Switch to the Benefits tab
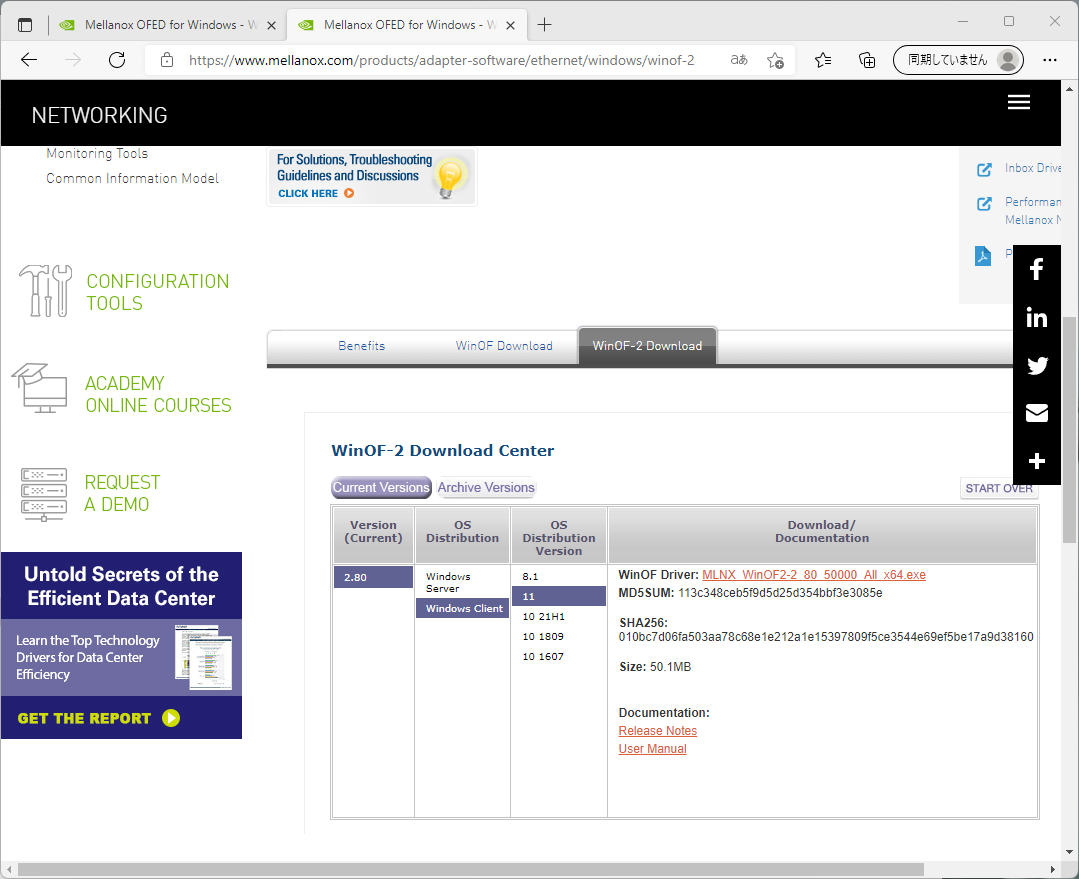The height and width of the screenshot is (879, 1079). tap(361, 346)
